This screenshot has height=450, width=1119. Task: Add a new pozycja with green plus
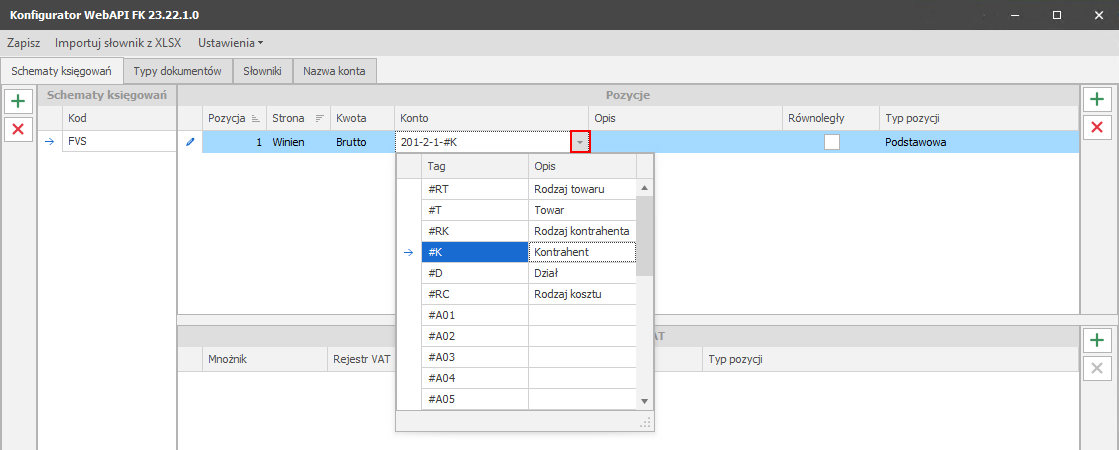pyautogui.click(x=1097, y=99)
